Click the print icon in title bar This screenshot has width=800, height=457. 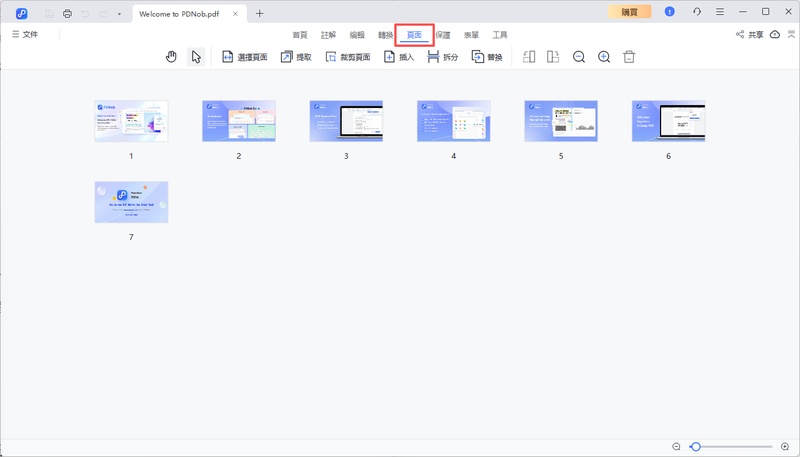(67, 13)
